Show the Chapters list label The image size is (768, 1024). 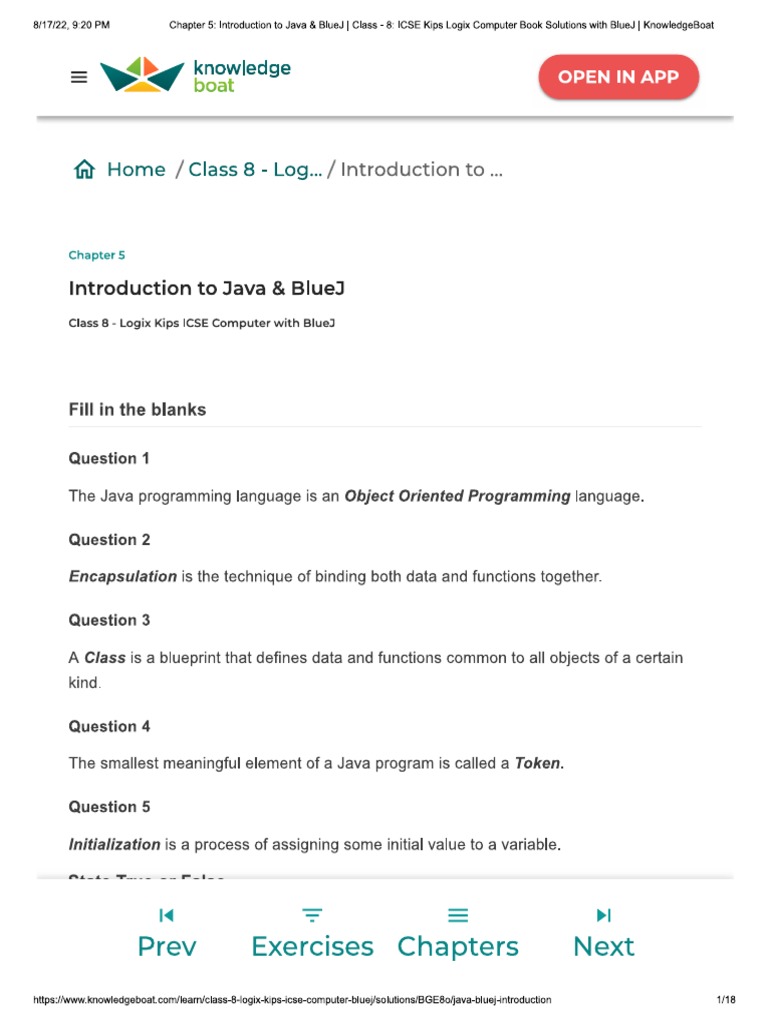point(458,946)
